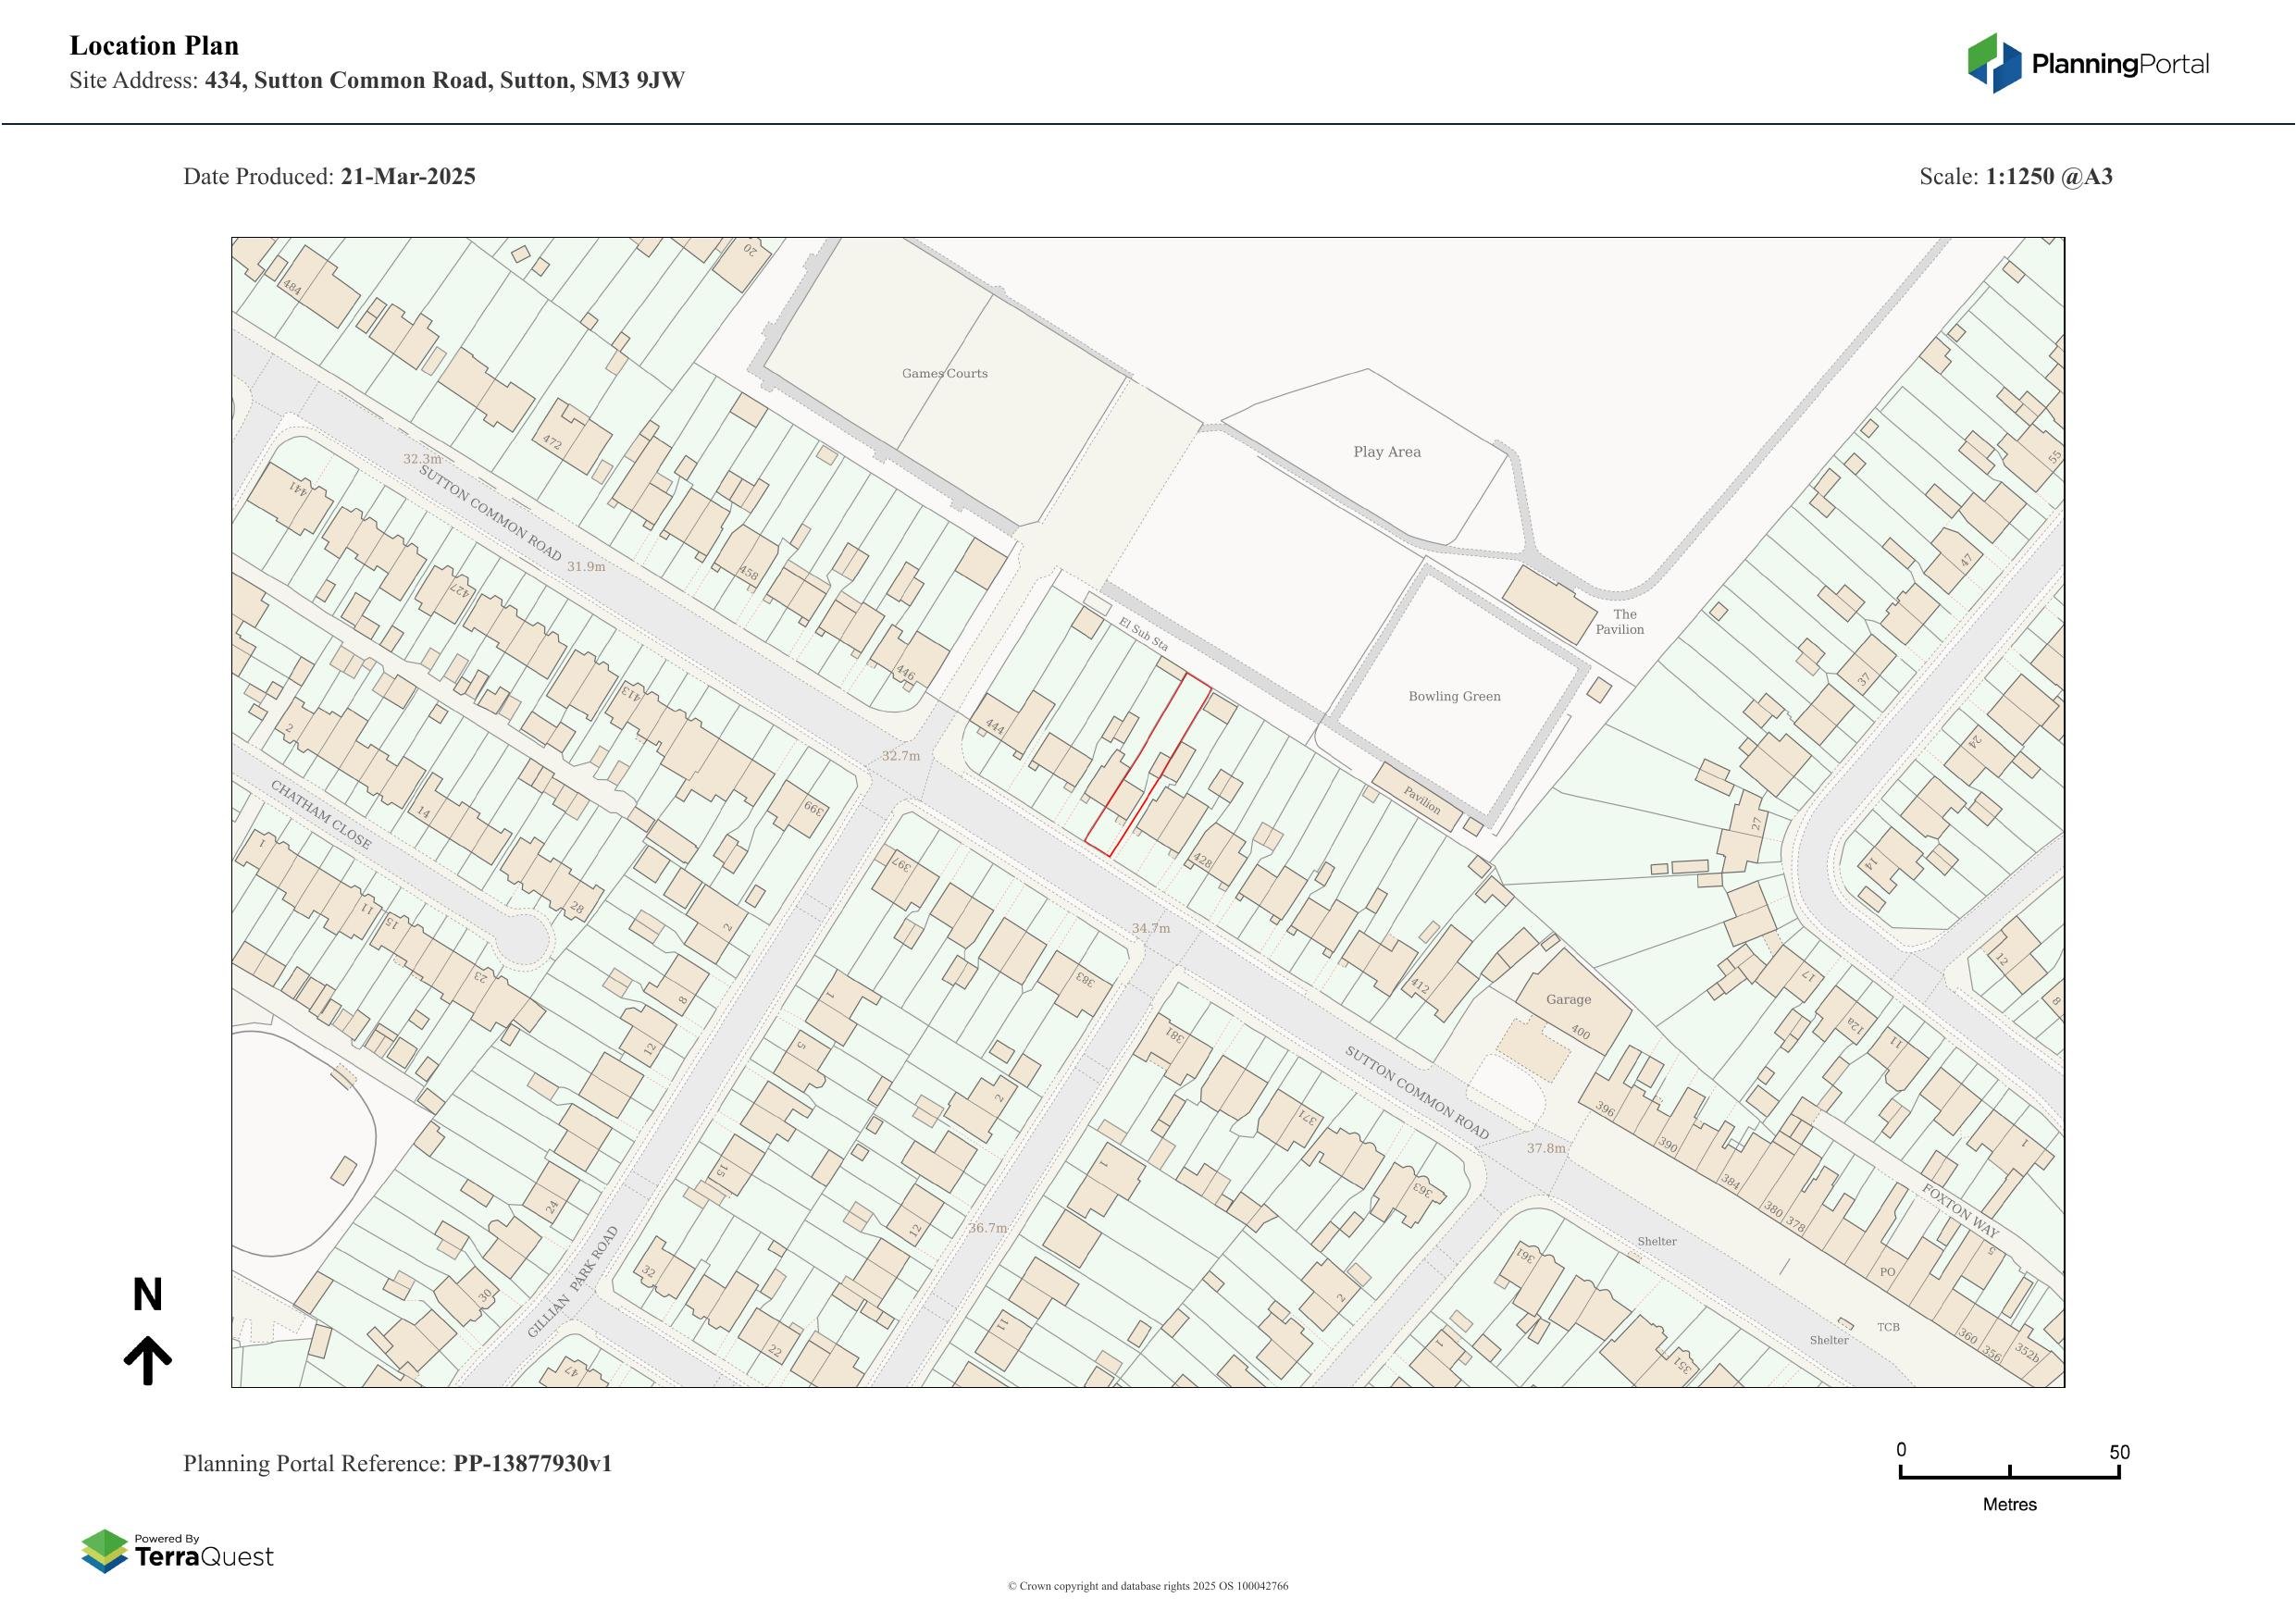
Task: Click the Garage building on map
Action: point(1573,1002)
